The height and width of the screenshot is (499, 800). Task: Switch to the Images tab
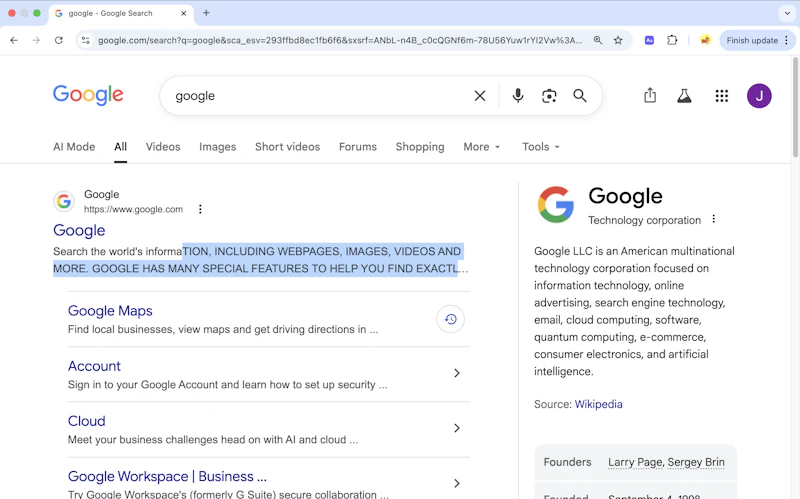tap(217, 146)
